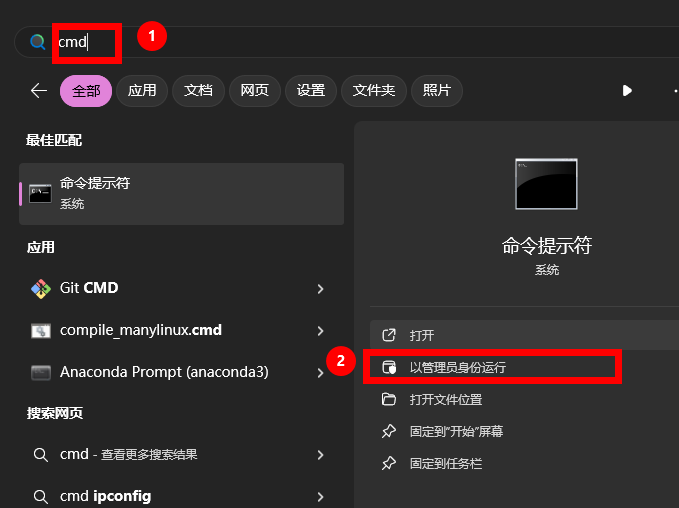Click the search magnifier icon in search box
Image resolution: width=679 pixels, height=508 pixels.
tap(38, 42)
